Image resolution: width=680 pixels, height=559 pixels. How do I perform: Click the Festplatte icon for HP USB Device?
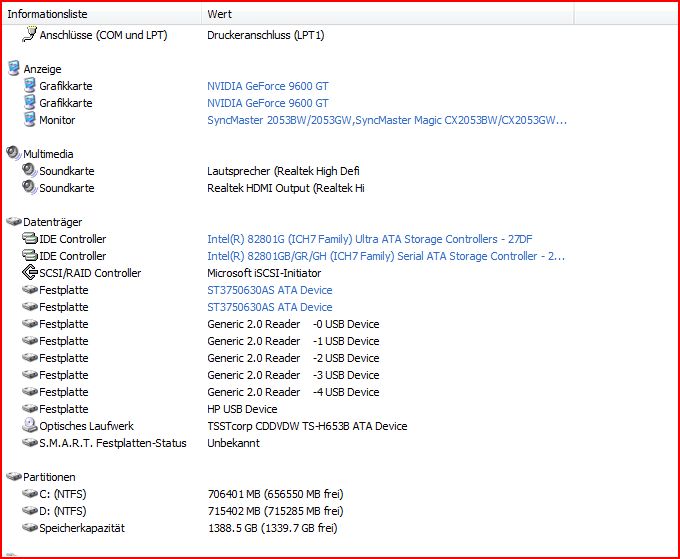tap(30, 408)
